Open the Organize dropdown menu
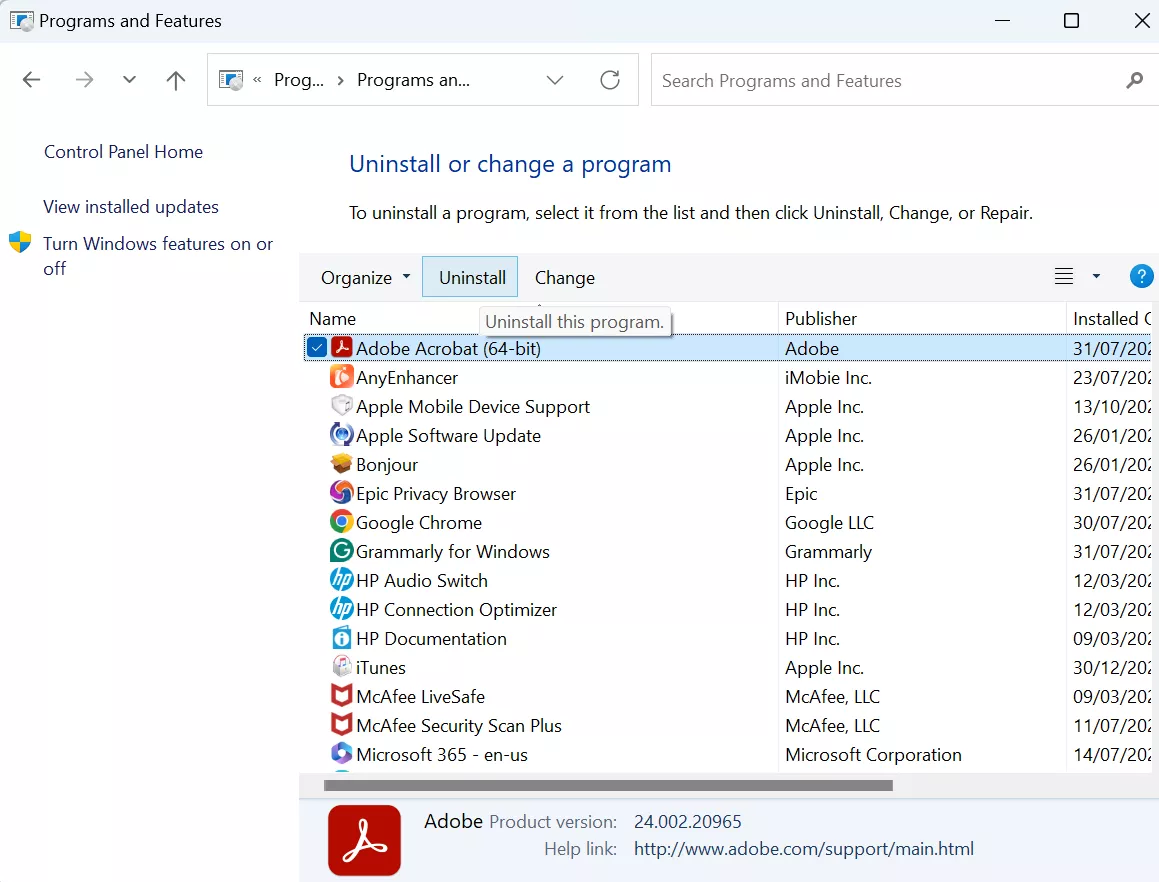The height and width of the screenshot is (882, 1159). tap(364, 277)
